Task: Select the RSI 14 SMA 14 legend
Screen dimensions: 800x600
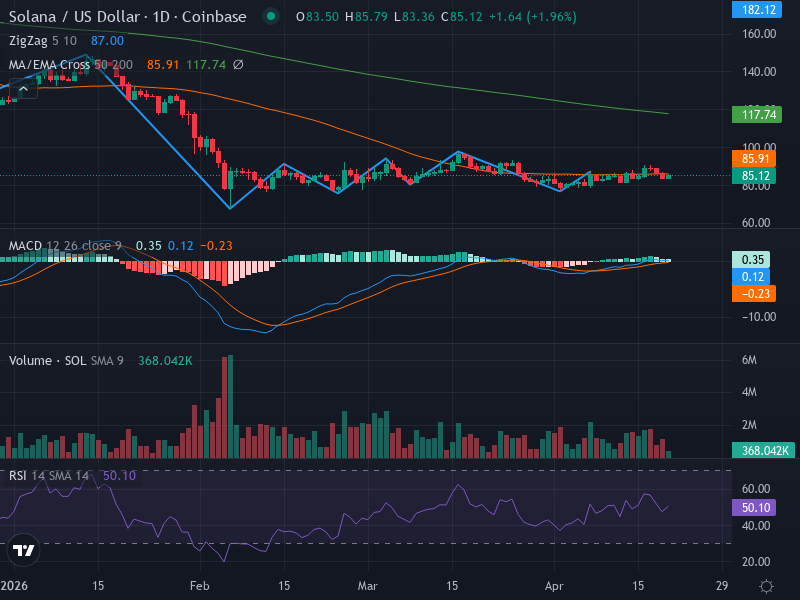Action: click(48, 476)
